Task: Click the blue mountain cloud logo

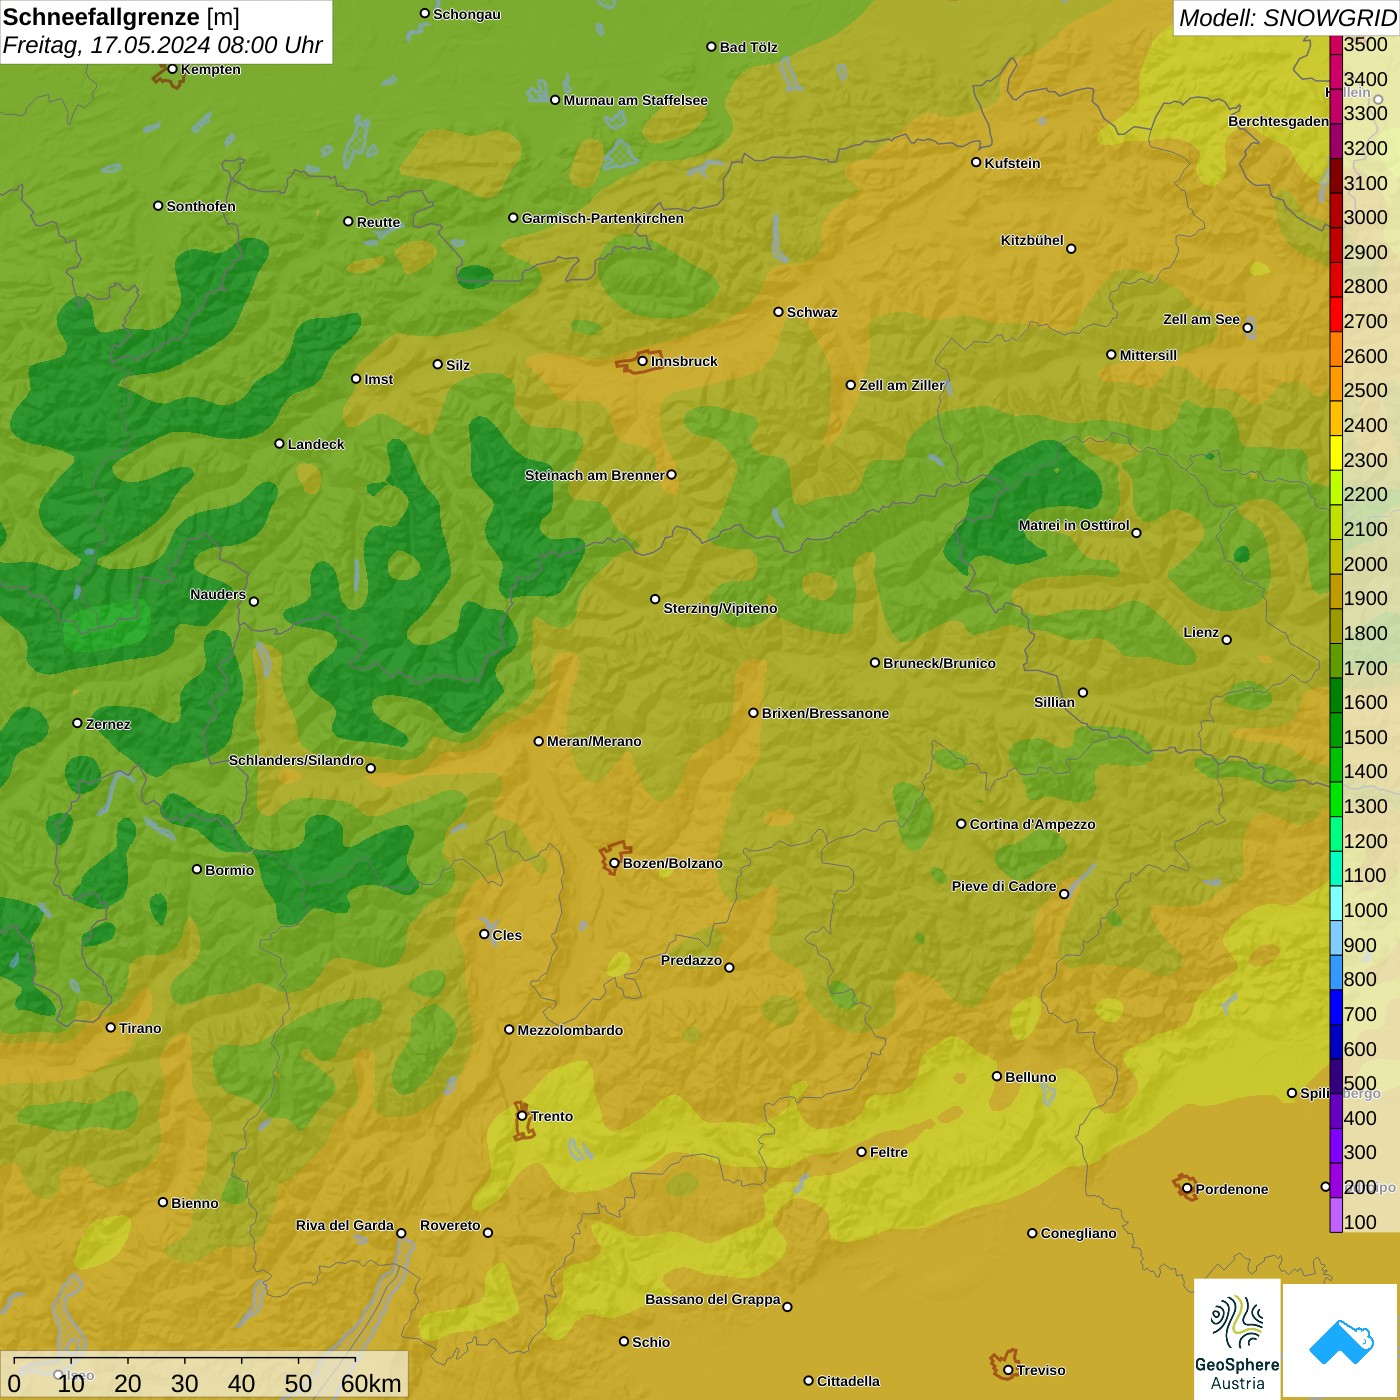Action: 1340,1340
